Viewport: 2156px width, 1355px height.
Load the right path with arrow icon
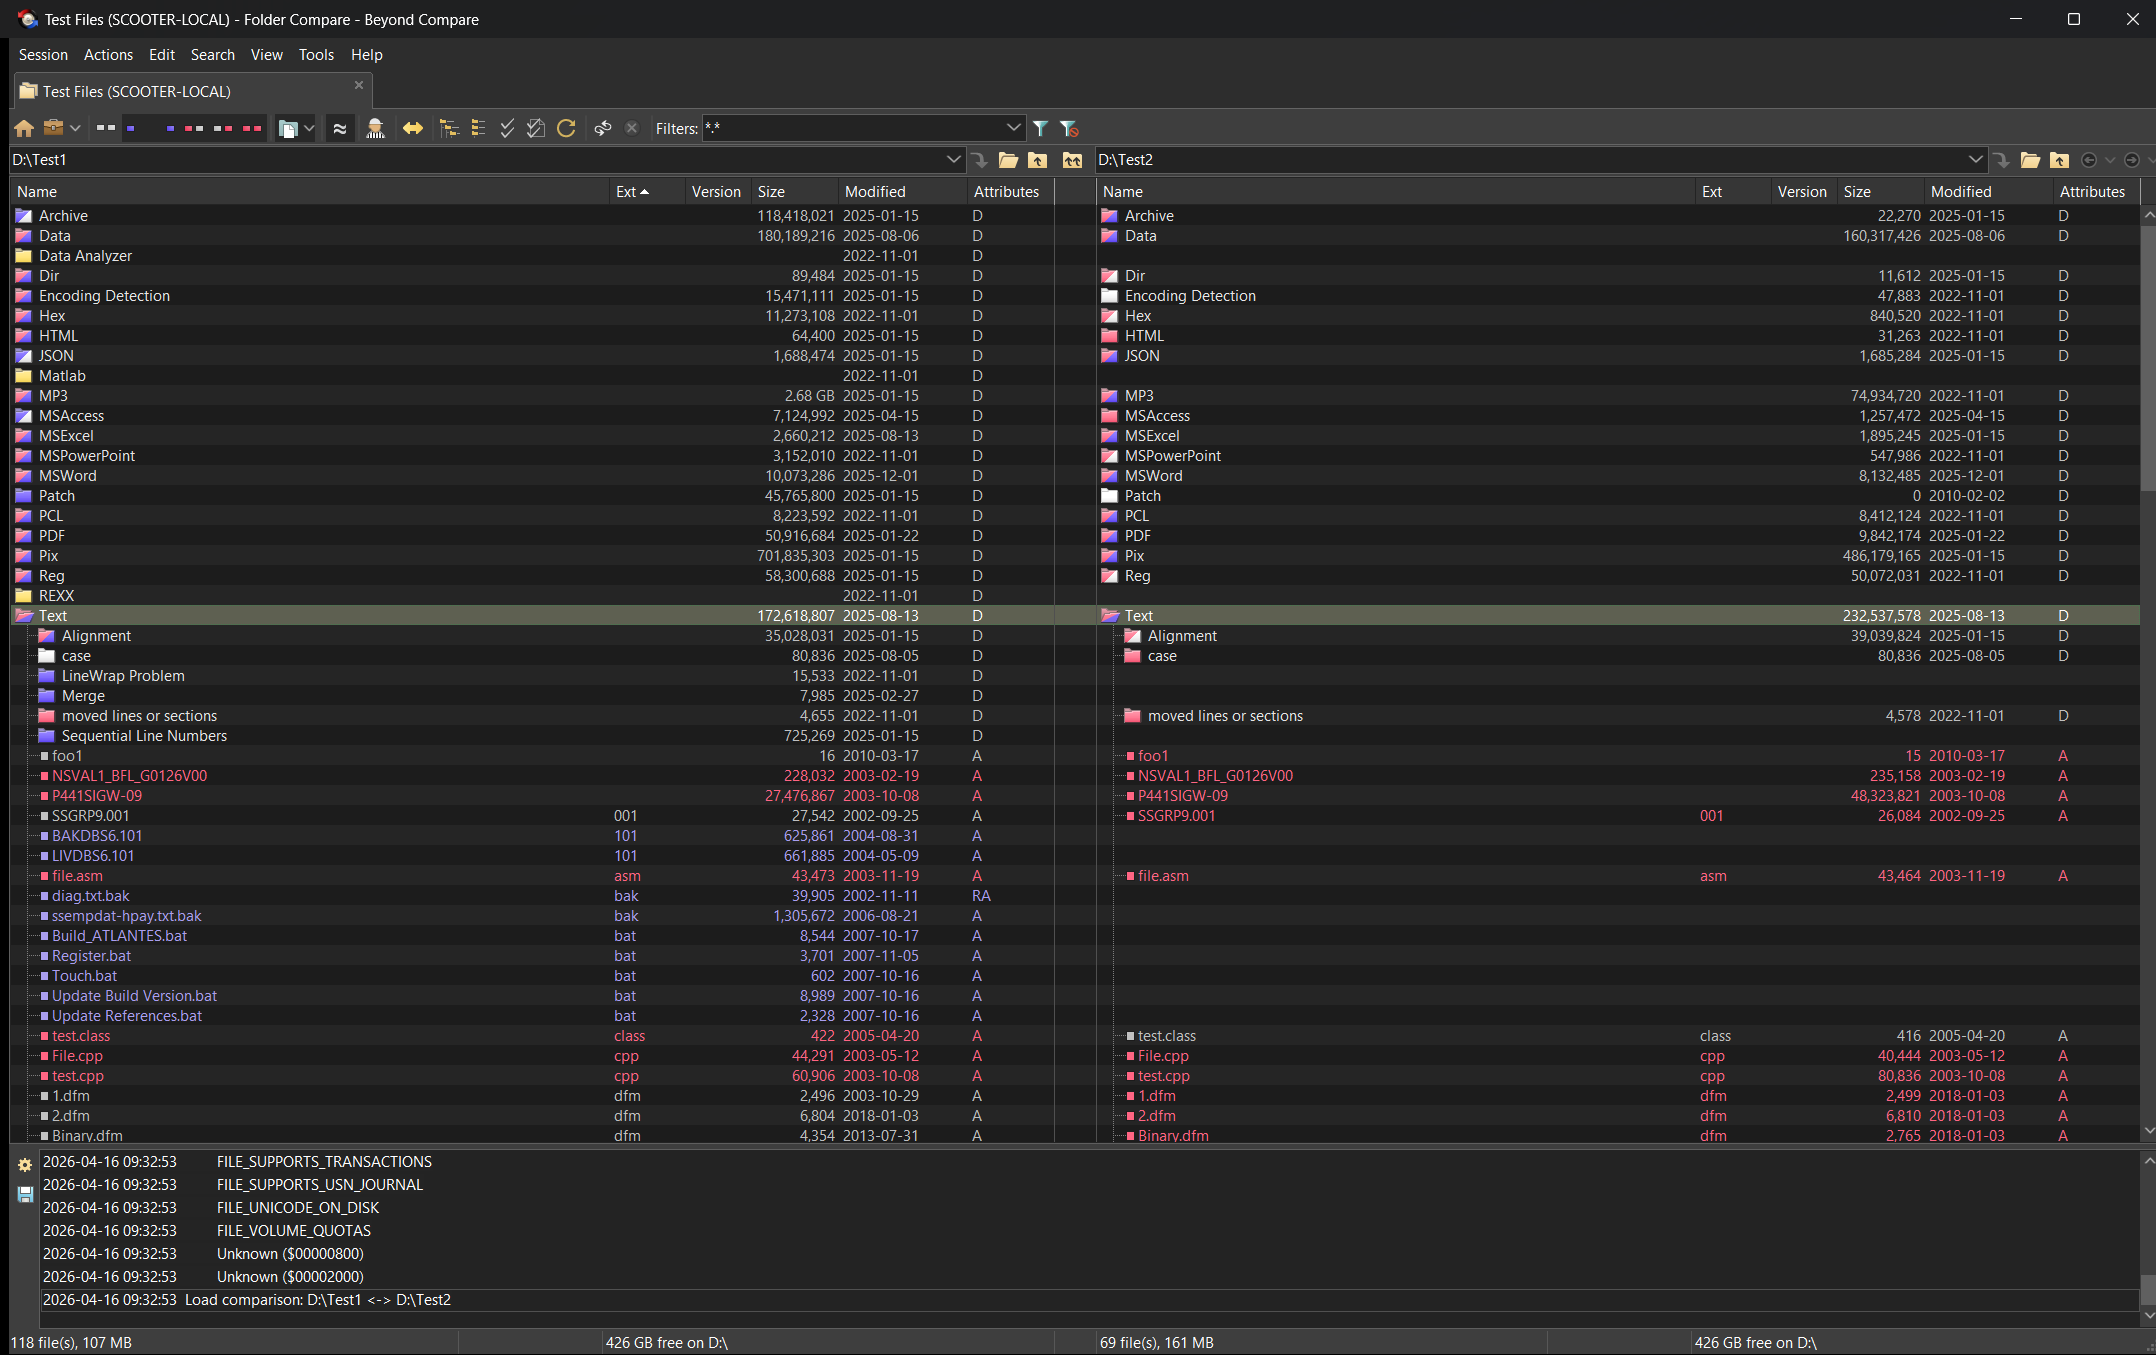(x=2001, y=160)
